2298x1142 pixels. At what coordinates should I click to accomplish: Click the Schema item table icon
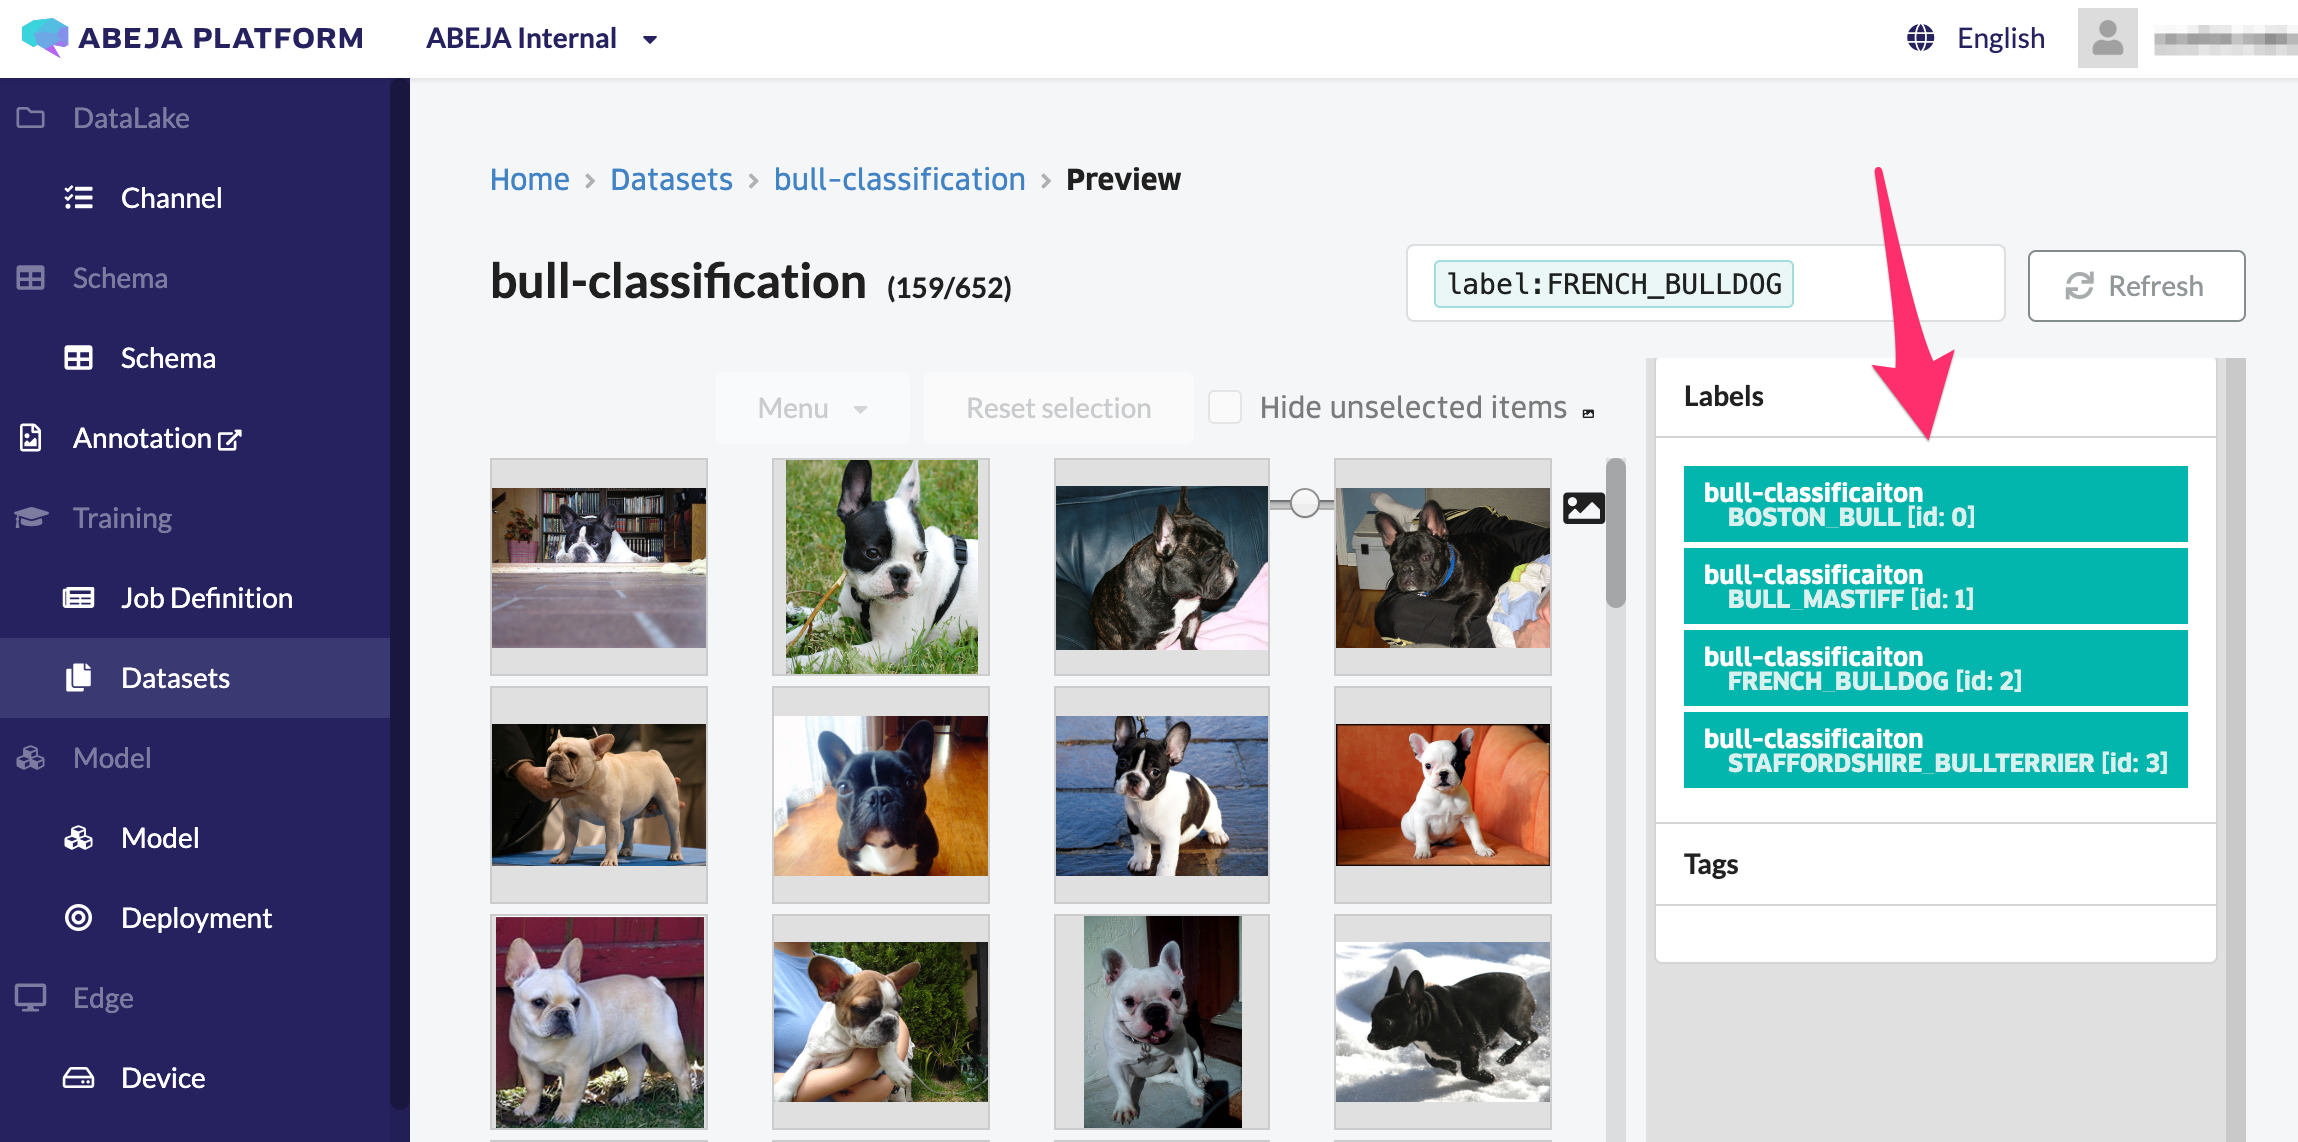79,358
